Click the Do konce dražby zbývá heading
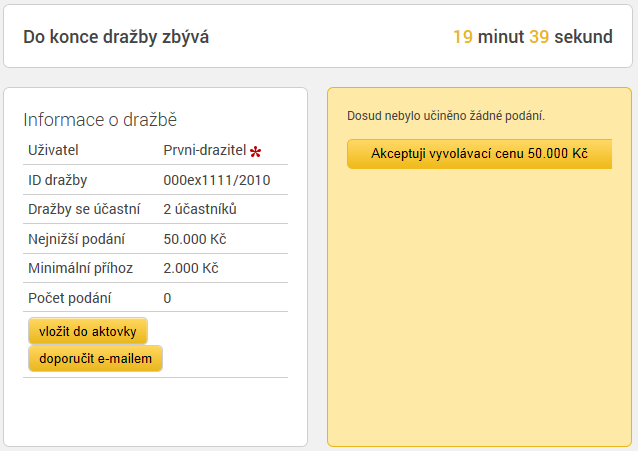Viewport: 638px width, 451px height. click(116, 37)
